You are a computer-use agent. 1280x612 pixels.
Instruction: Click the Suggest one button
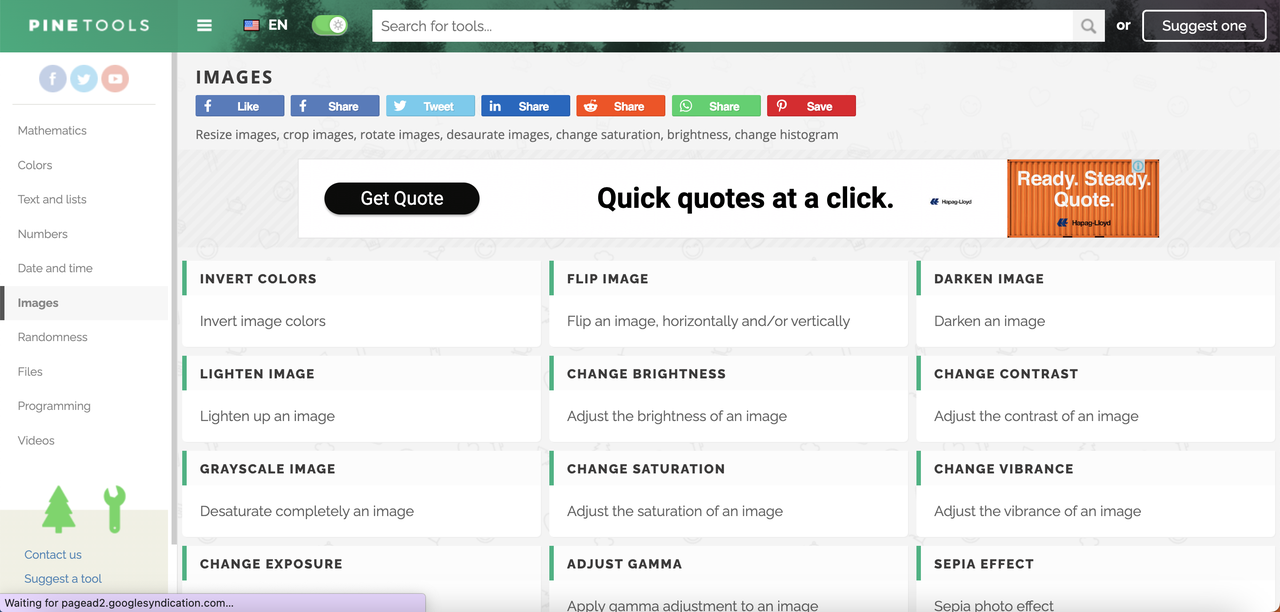[x=1204, y=26]
